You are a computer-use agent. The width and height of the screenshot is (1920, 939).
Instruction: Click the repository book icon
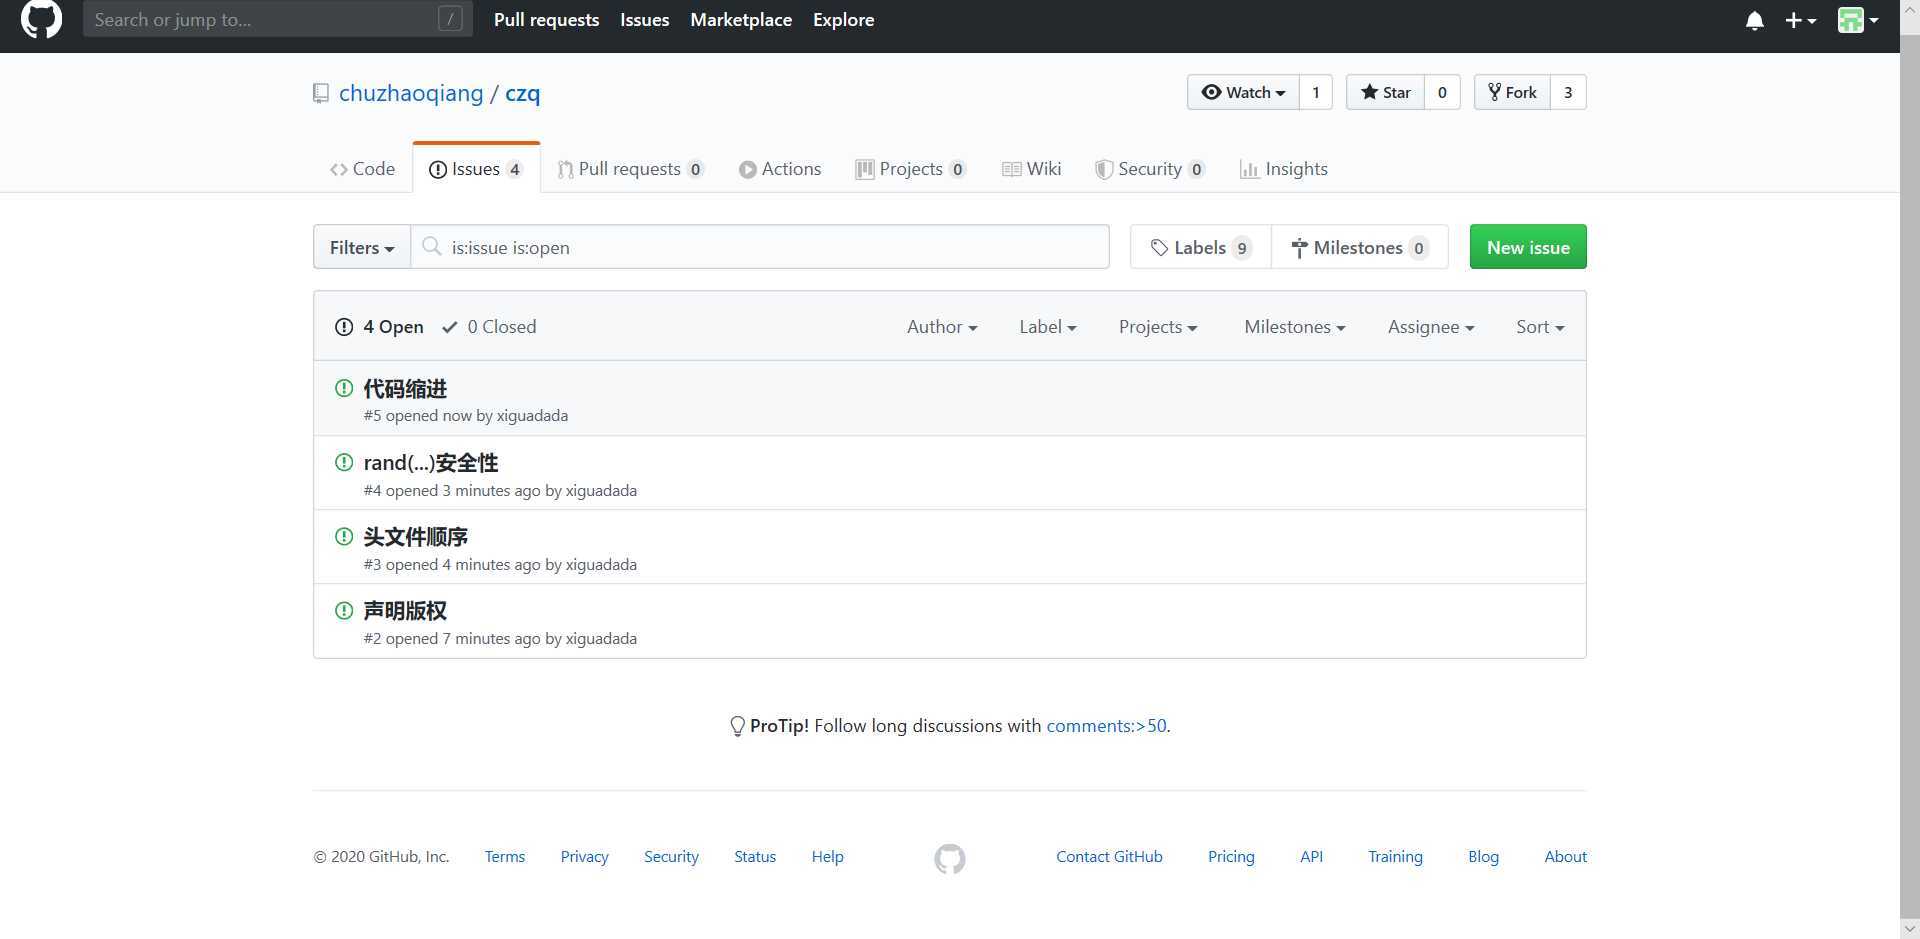click(x=321, y=93)
